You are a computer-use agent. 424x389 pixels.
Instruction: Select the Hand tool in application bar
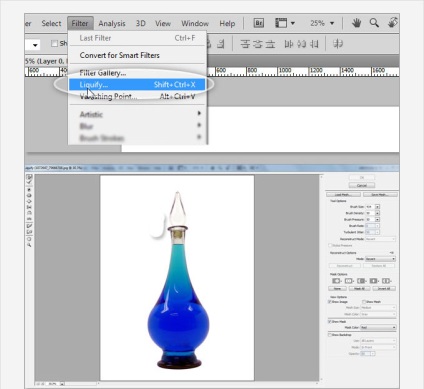(x=357, y=23)
